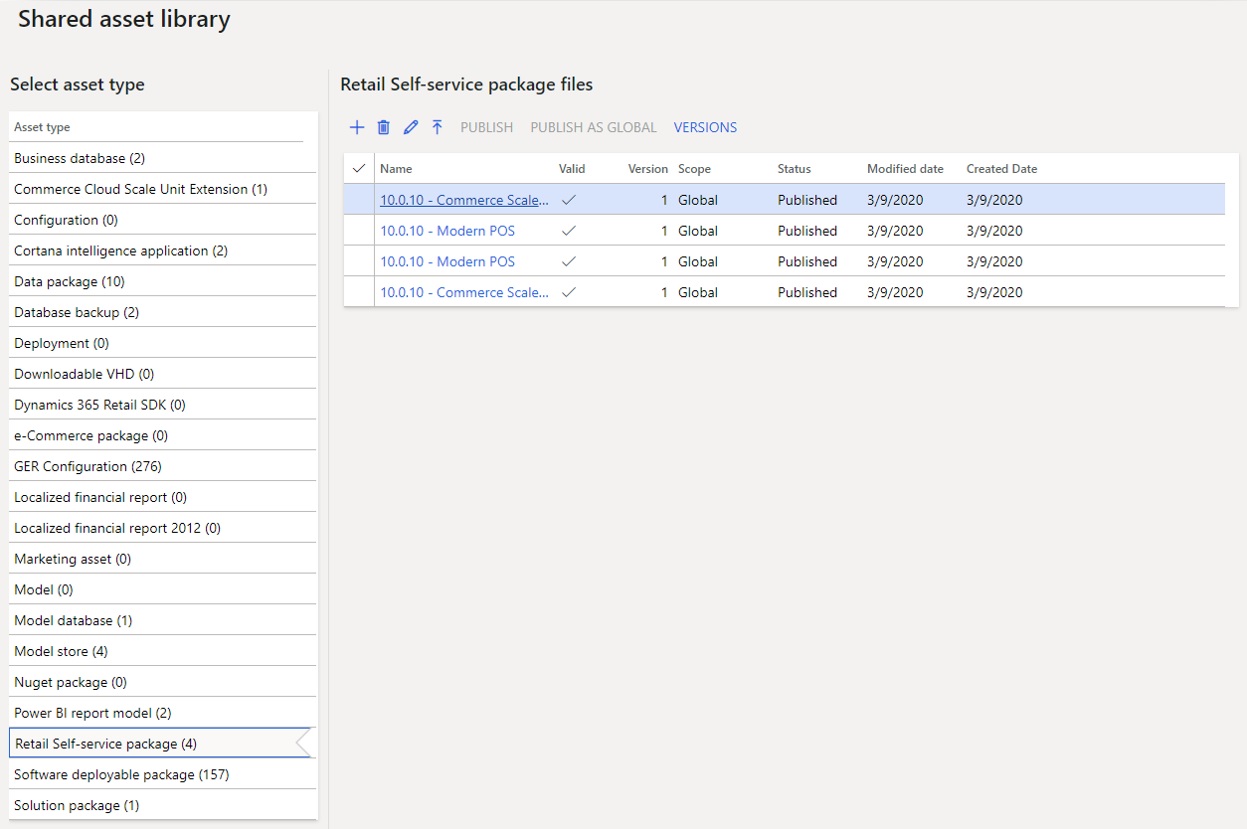1247x829 pixels.
Task: Open the VERSIONS view
Action: coord(705,127)
